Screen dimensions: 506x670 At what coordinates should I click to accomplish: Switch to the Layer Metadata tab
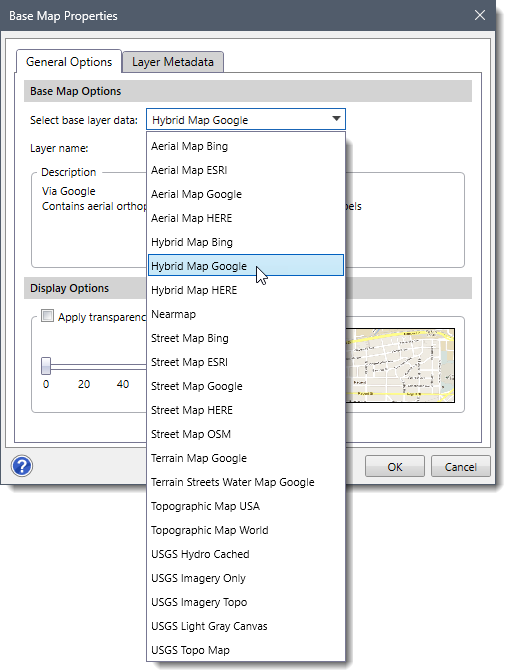[x=173, y=62]
